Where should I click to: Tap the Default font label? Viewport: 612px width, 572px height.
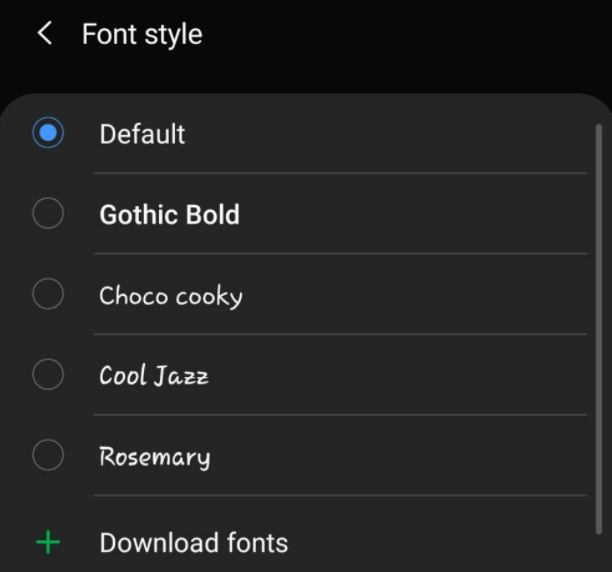pyautogui.click(x=142, y=134)
